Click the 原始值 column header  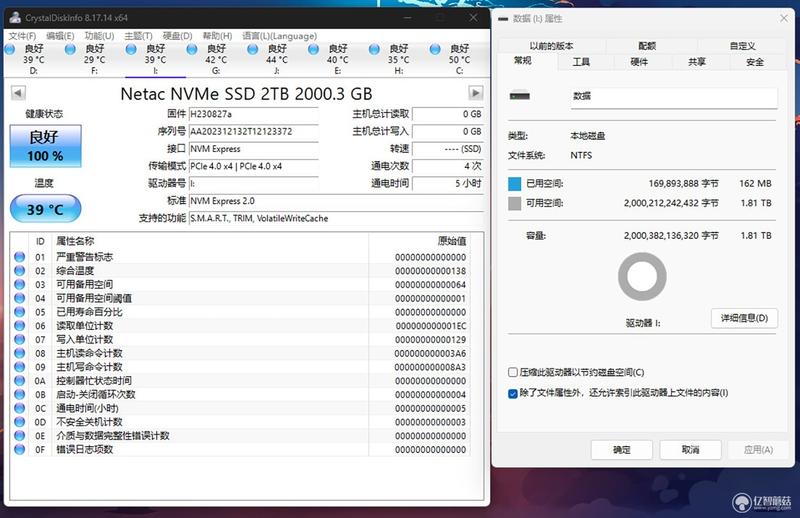452,241
